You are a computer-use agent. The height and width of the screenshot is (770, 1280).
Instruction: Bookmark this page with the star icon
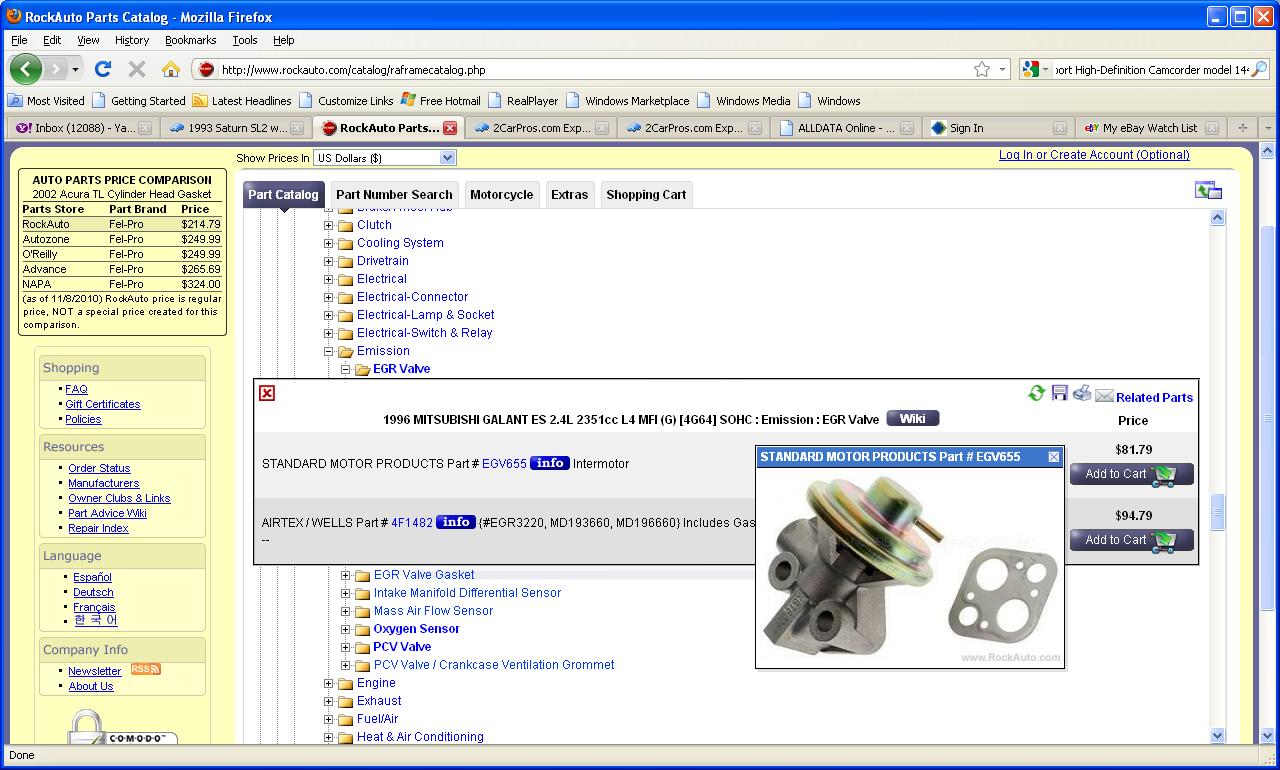982,69
